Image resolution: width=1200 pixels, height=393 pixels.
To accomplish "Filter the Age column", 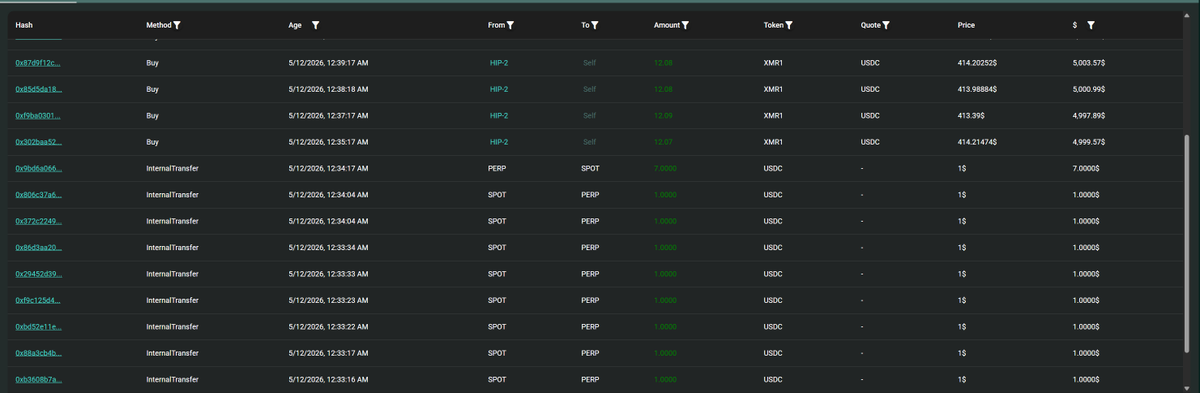I will click(315, 25).
